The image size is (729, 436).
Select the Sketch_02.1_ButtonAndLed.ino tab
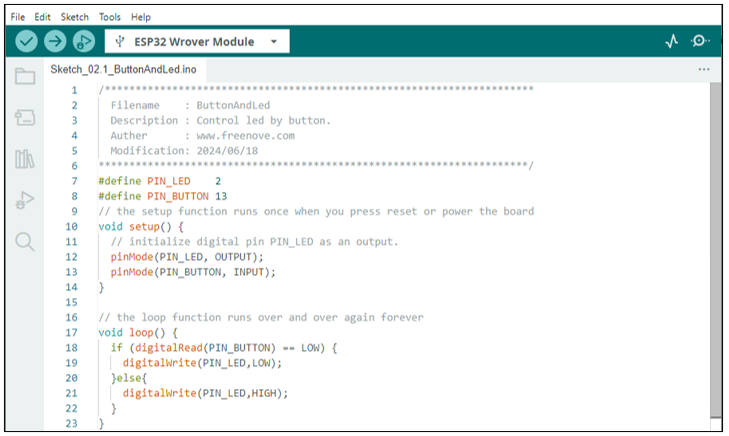(x=124, y=69)
